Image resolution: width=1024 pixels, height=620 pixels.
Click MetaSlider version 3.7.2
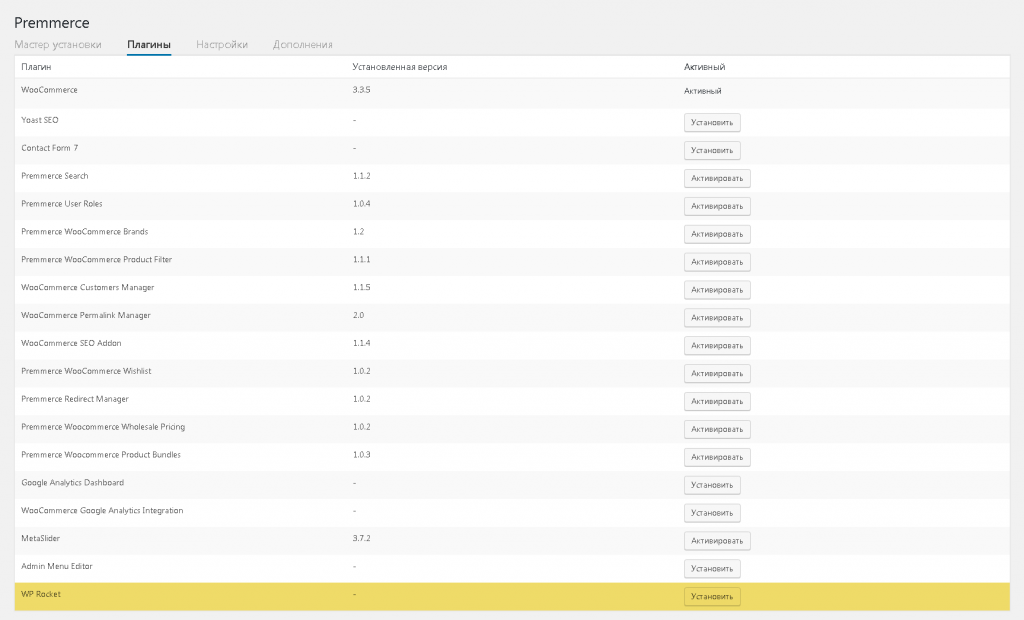361,538
